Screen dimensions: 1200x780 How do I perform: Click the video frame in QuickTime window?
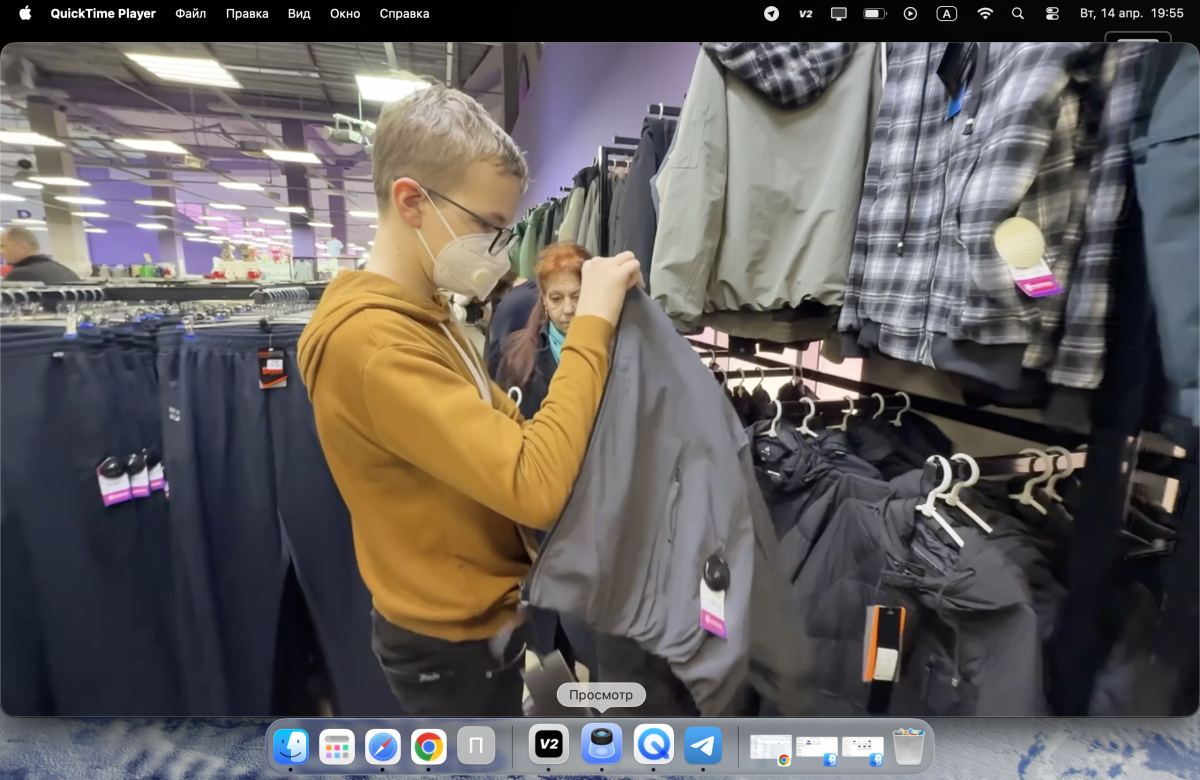click(600, 380)
